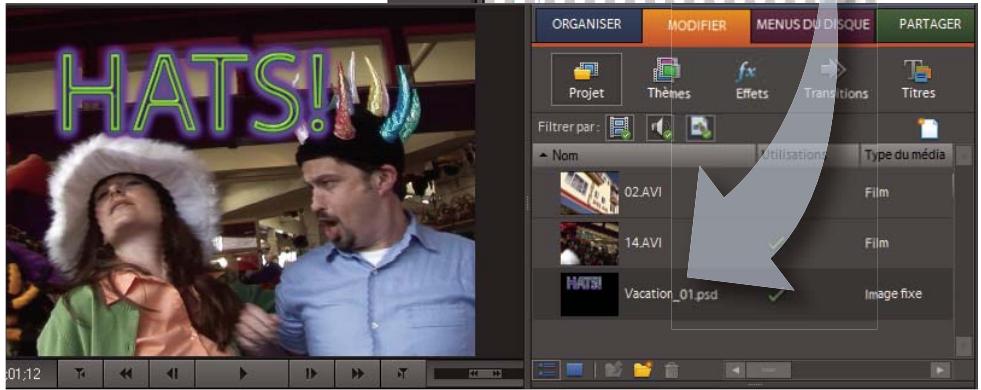This screenshot has width=981, height=390.
Task: Step forward one frame
Action: (311, 374)
